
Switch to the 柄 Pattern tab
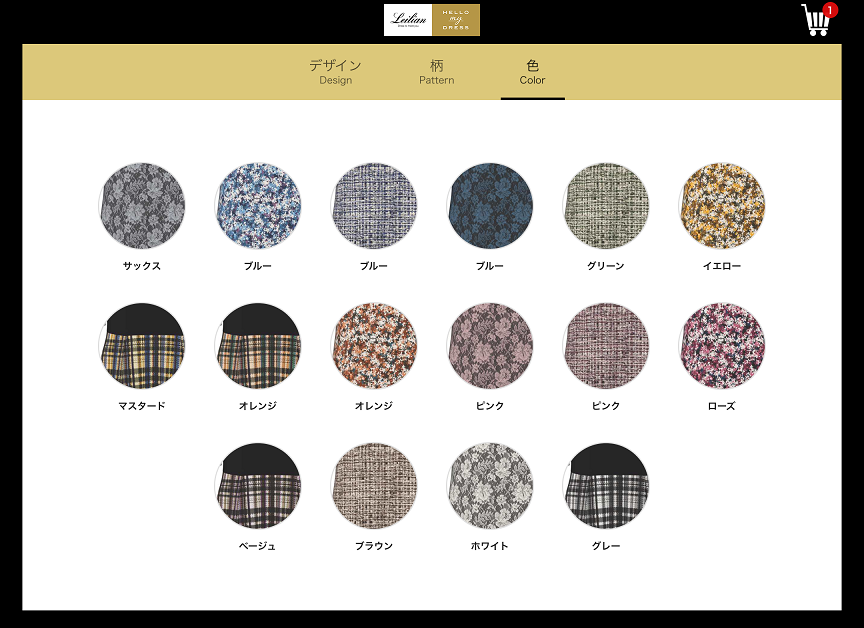click(436, 72)
